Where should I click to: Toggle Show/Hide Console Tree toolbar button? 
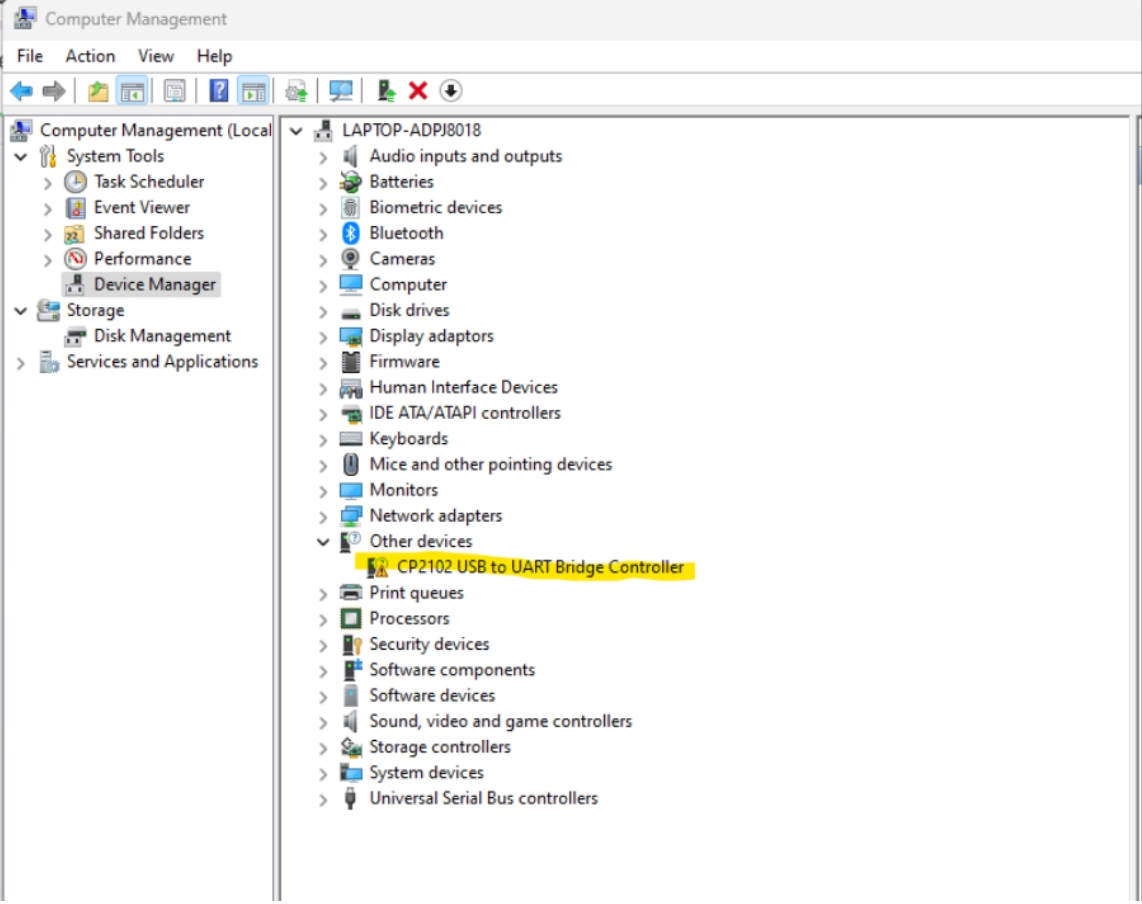(131, 91)
